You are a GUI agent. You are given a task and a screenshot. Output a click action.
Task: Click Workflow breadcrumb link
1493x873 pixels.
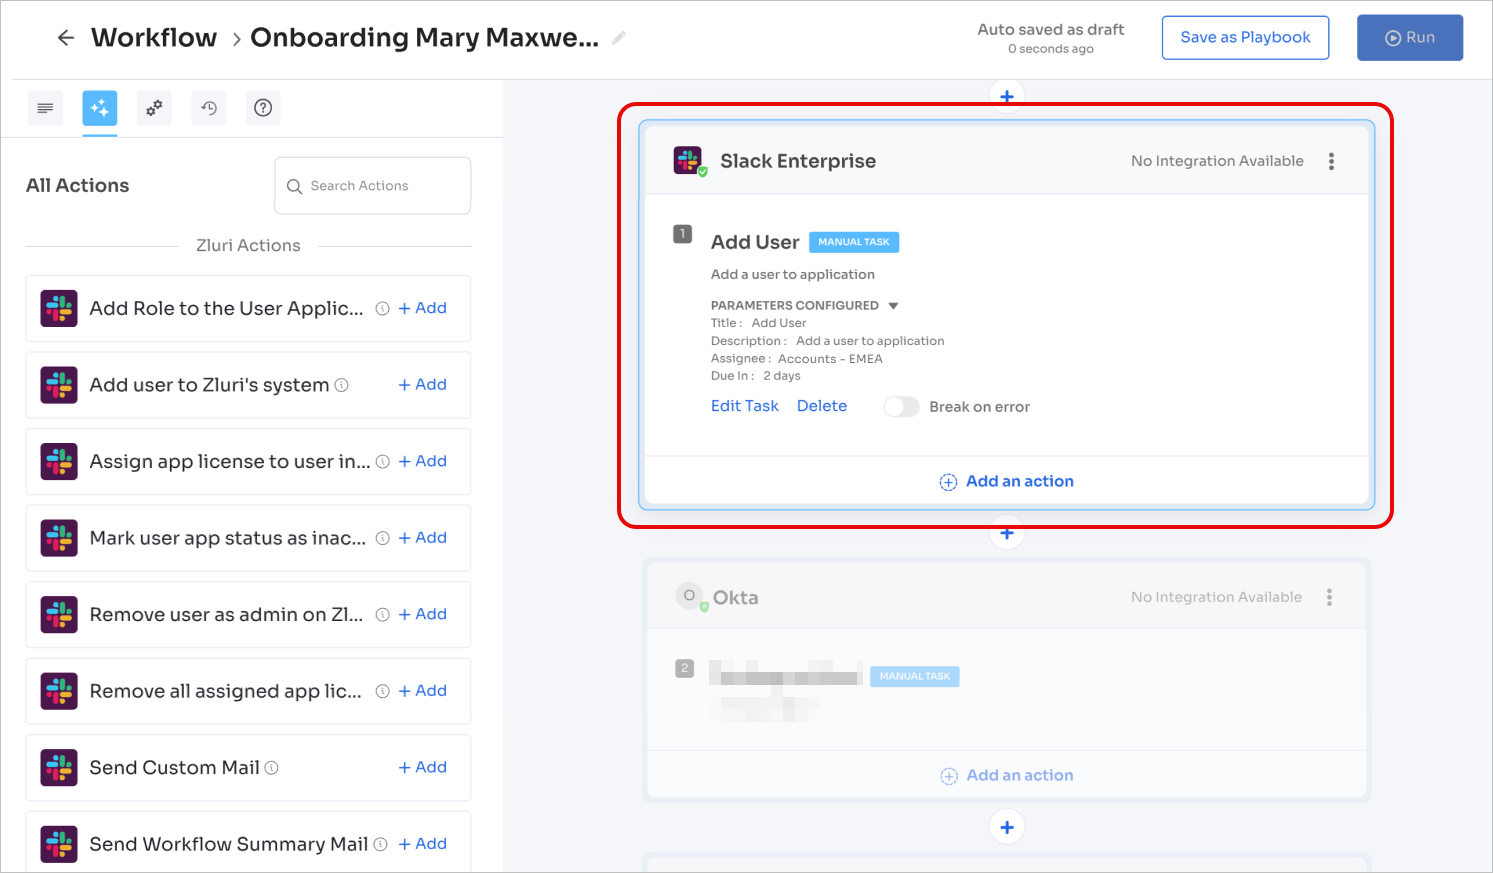pyautogui.click(x=154, y=38)
